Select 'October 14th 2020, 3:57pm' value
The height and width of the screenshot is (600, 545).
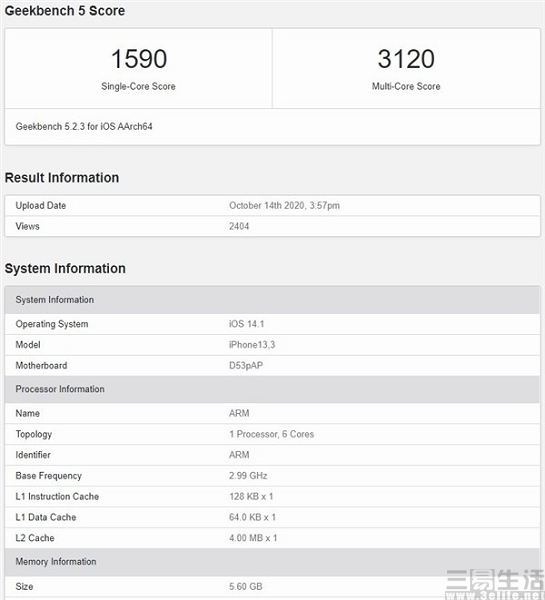[284, 205]
